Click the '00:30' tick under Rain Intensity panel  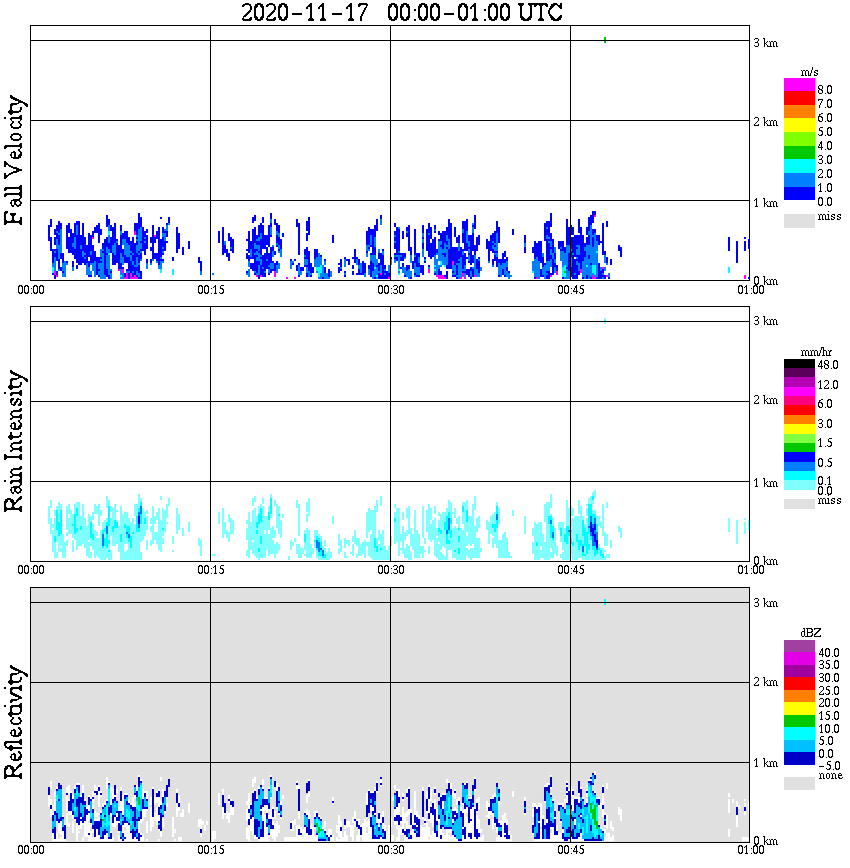(x=390, y=570)
